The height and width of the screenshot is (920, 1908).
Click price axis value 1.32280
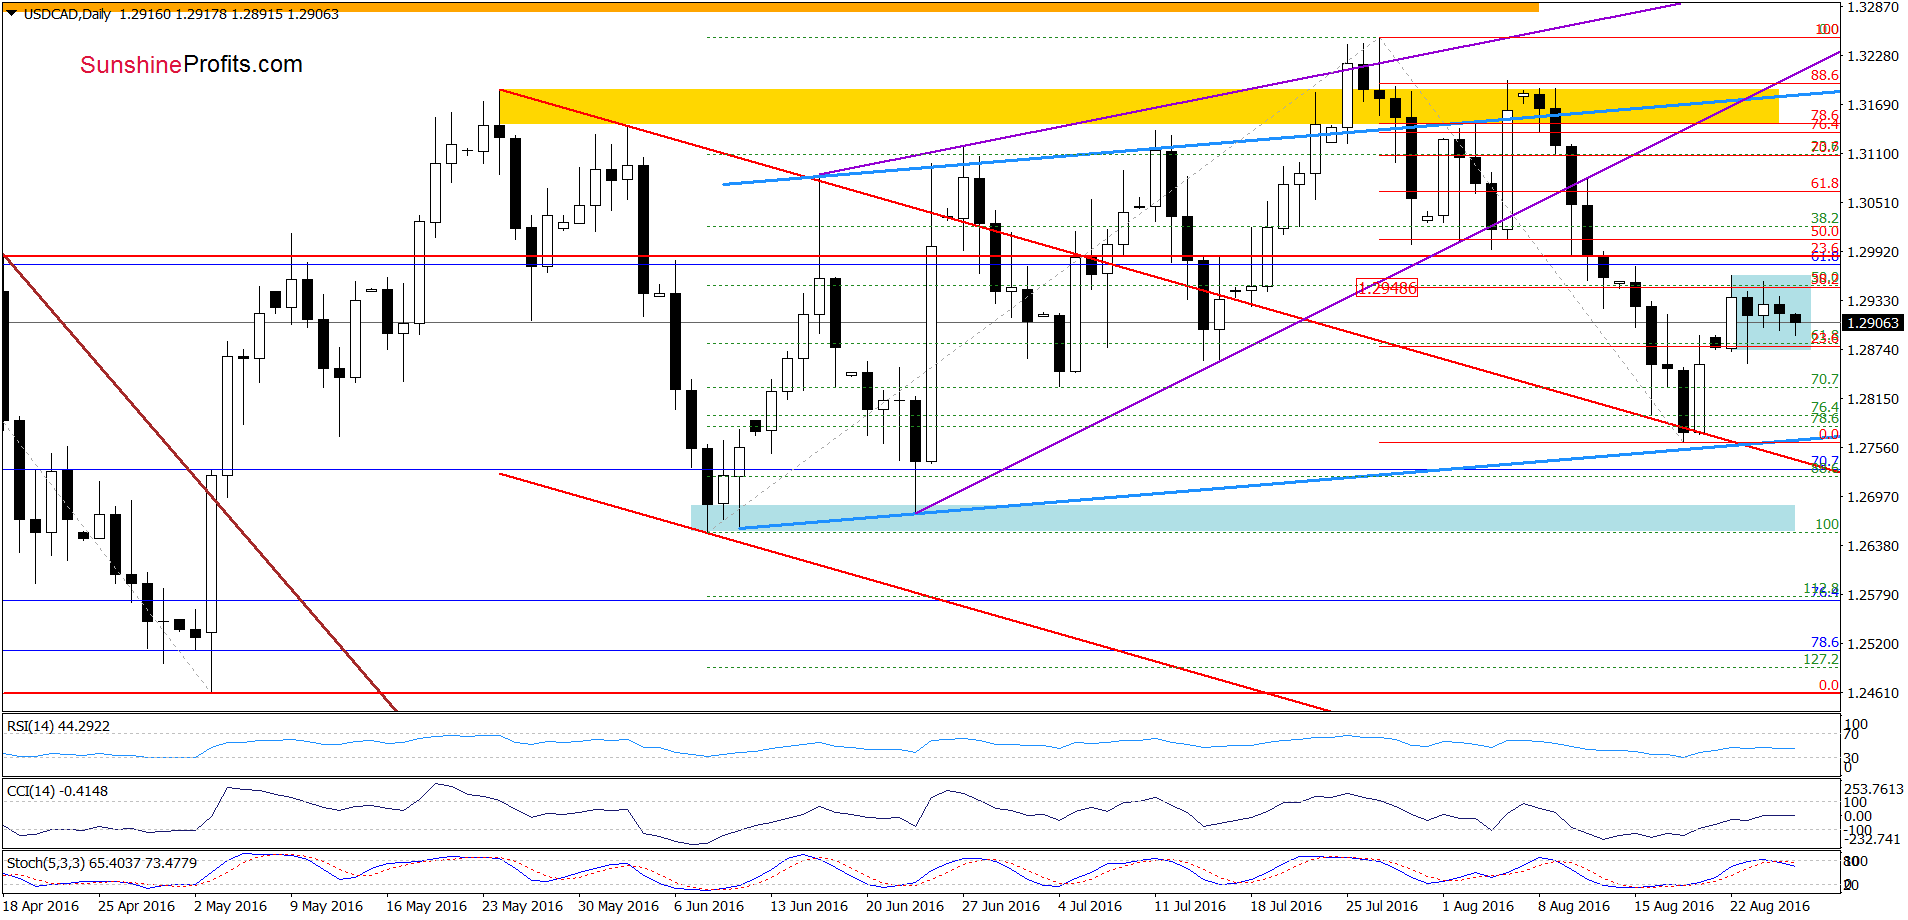[1872, 56]
